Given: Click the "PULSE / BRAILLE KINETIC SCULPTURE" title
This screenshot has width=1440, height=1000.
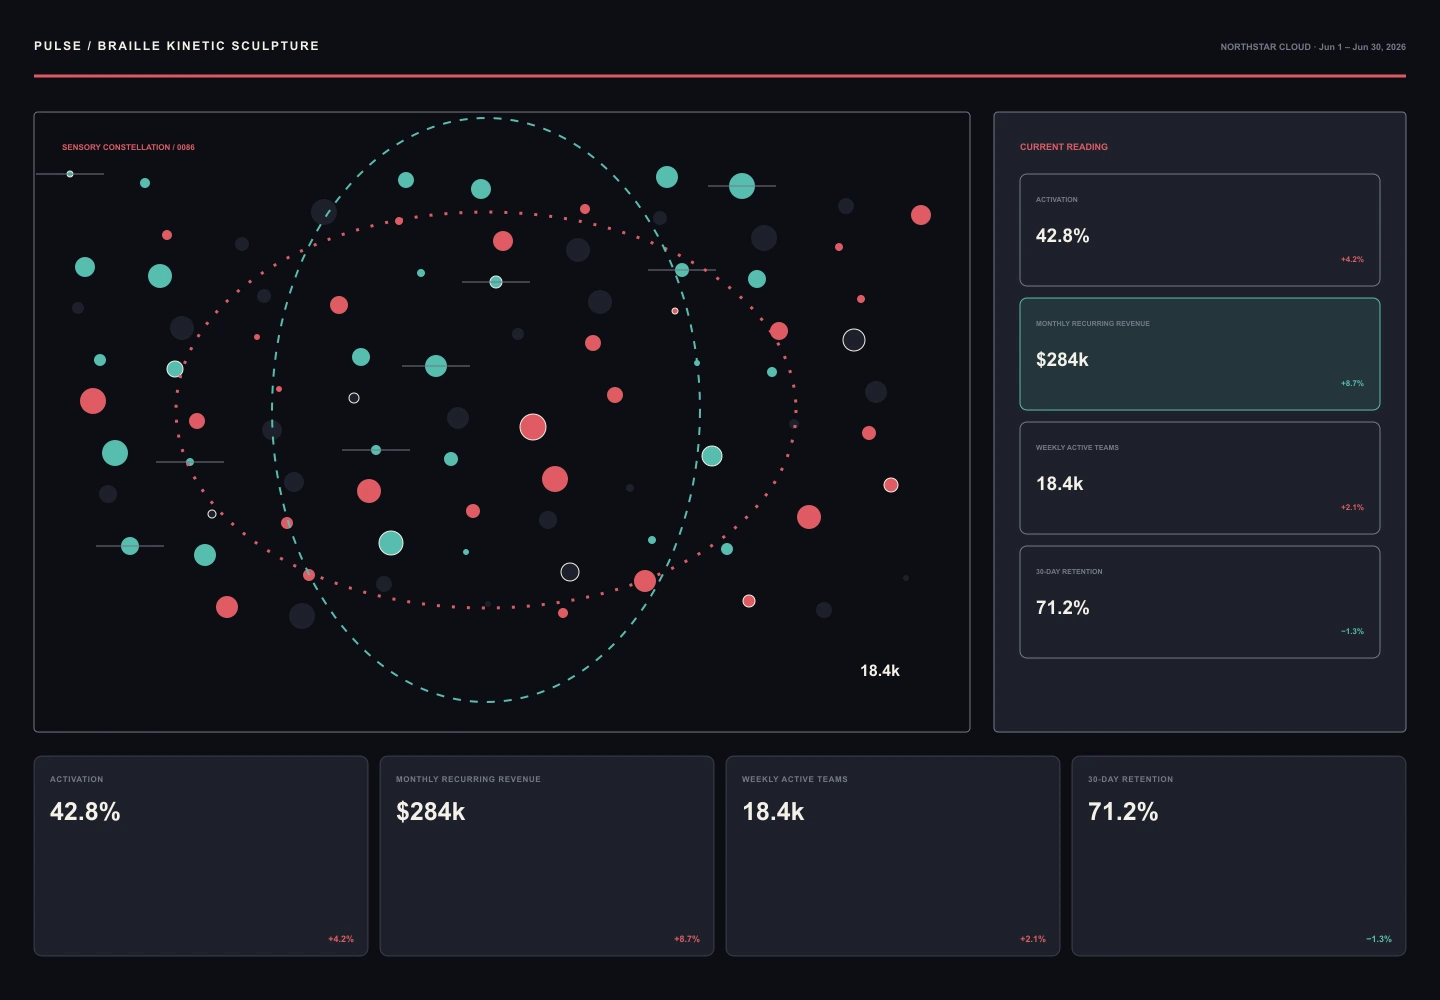Looking at the screenshot, I should (x=177, y=46).
